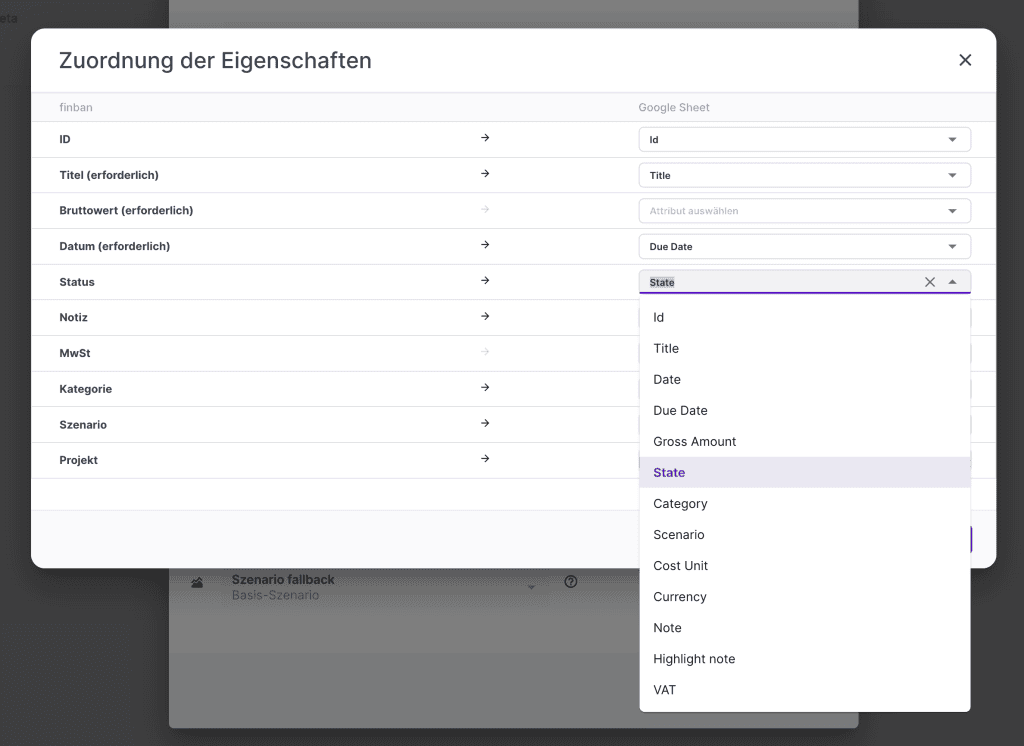Click into the State input field
Image resolution: width=1024 pixels, height=746 pixels.
[x=780, y=282]
